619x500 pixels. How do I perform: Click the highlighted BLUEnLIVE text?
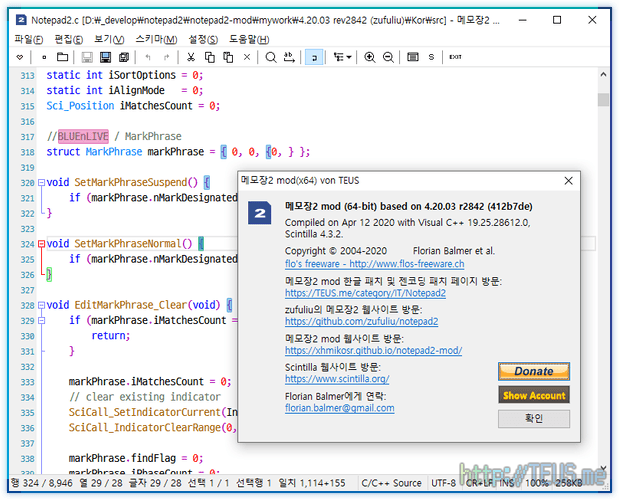pos(83,137)
